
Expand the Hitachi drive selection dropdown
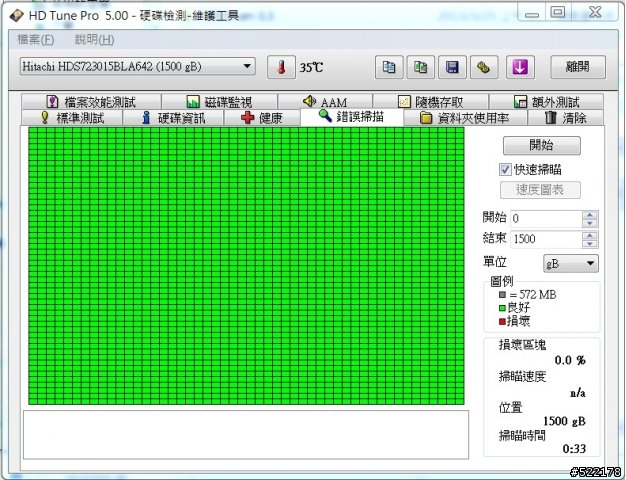[x=138, y=66]
